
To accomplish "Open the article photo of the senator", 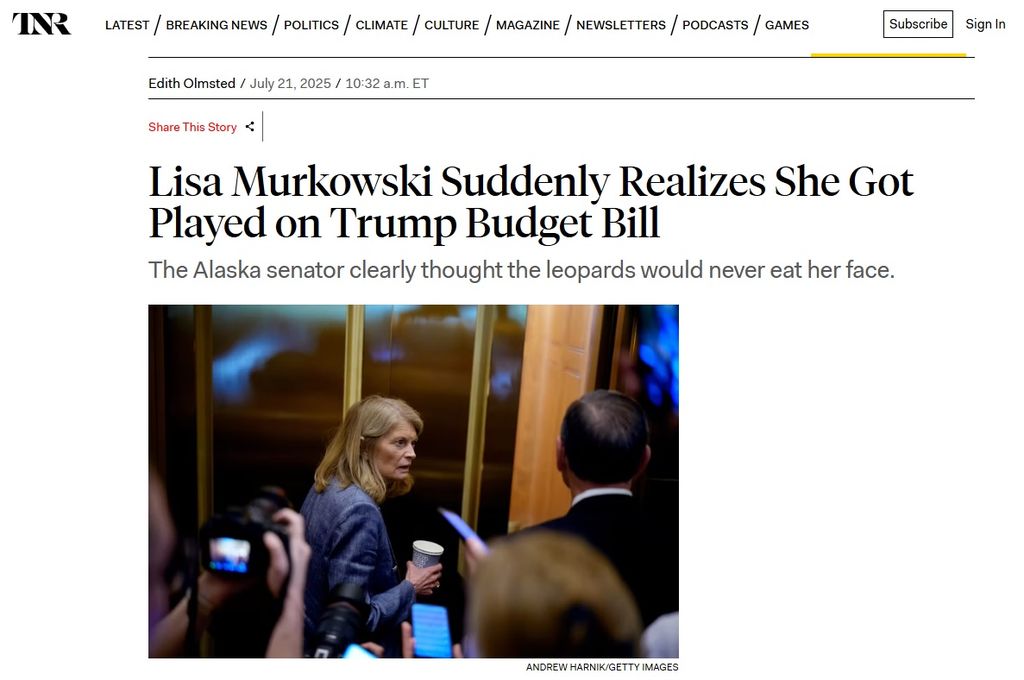I will point(413,481).
